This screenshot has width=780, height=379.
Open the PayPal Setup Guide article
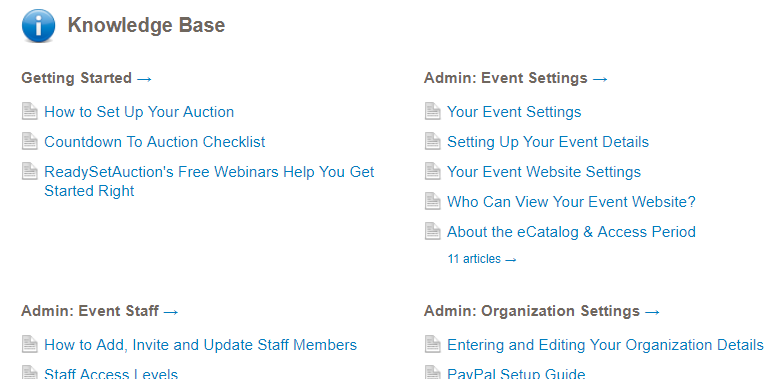[516, 374]
